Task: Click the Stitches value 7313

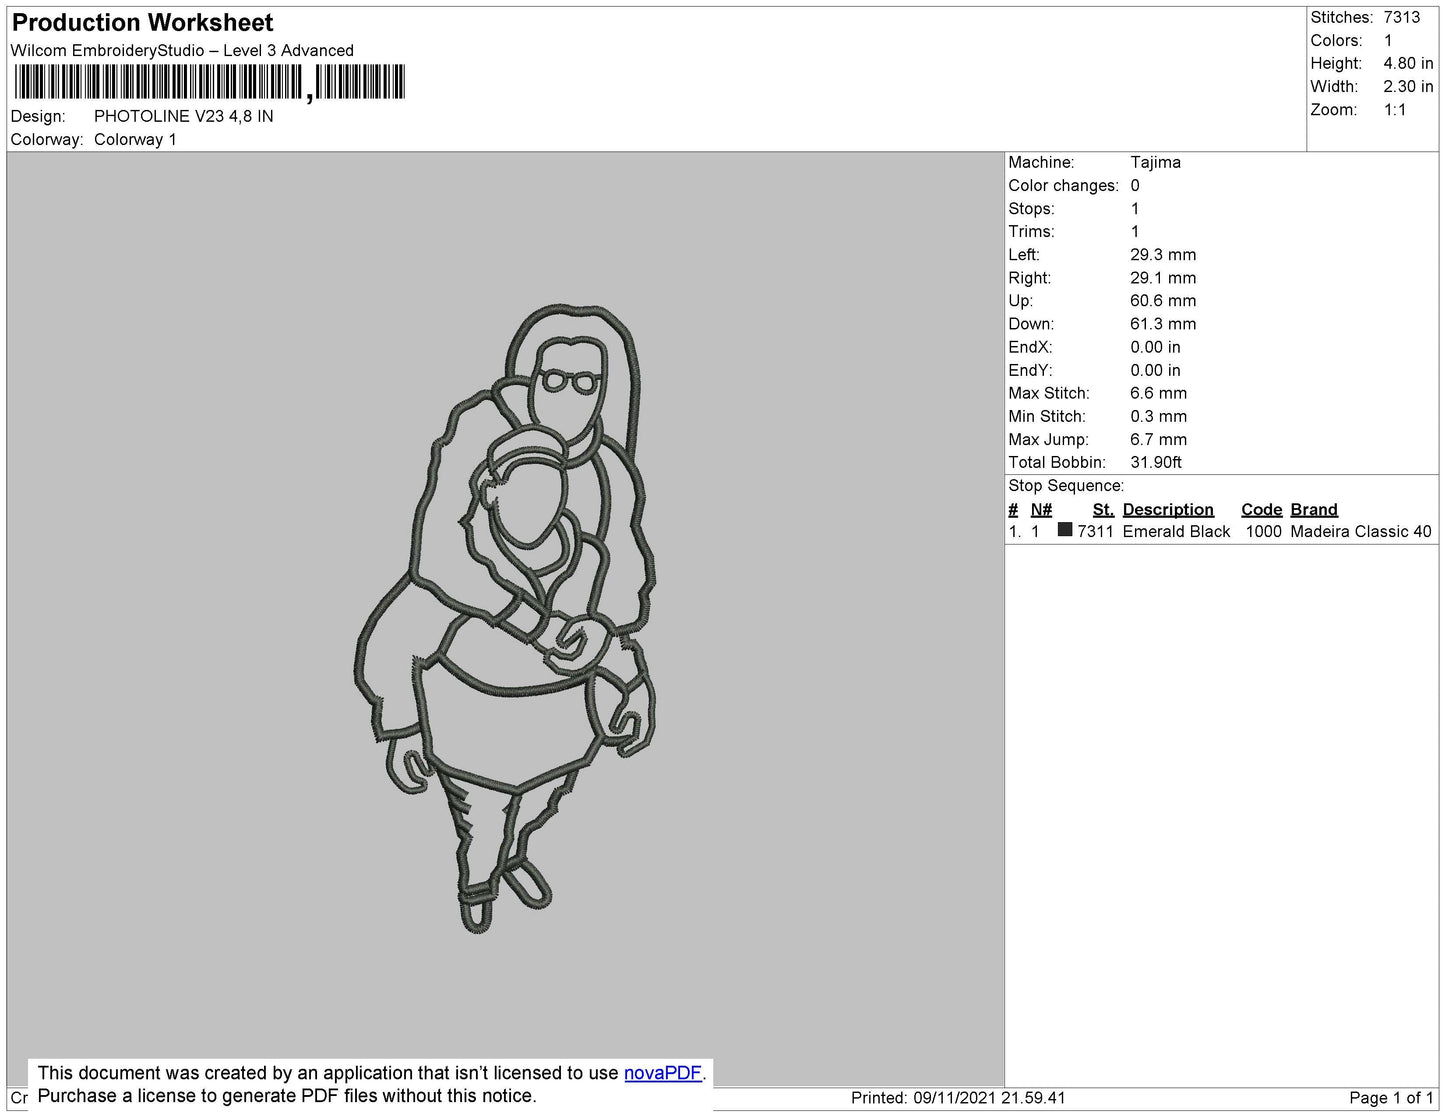Action: click(1402, 17)
